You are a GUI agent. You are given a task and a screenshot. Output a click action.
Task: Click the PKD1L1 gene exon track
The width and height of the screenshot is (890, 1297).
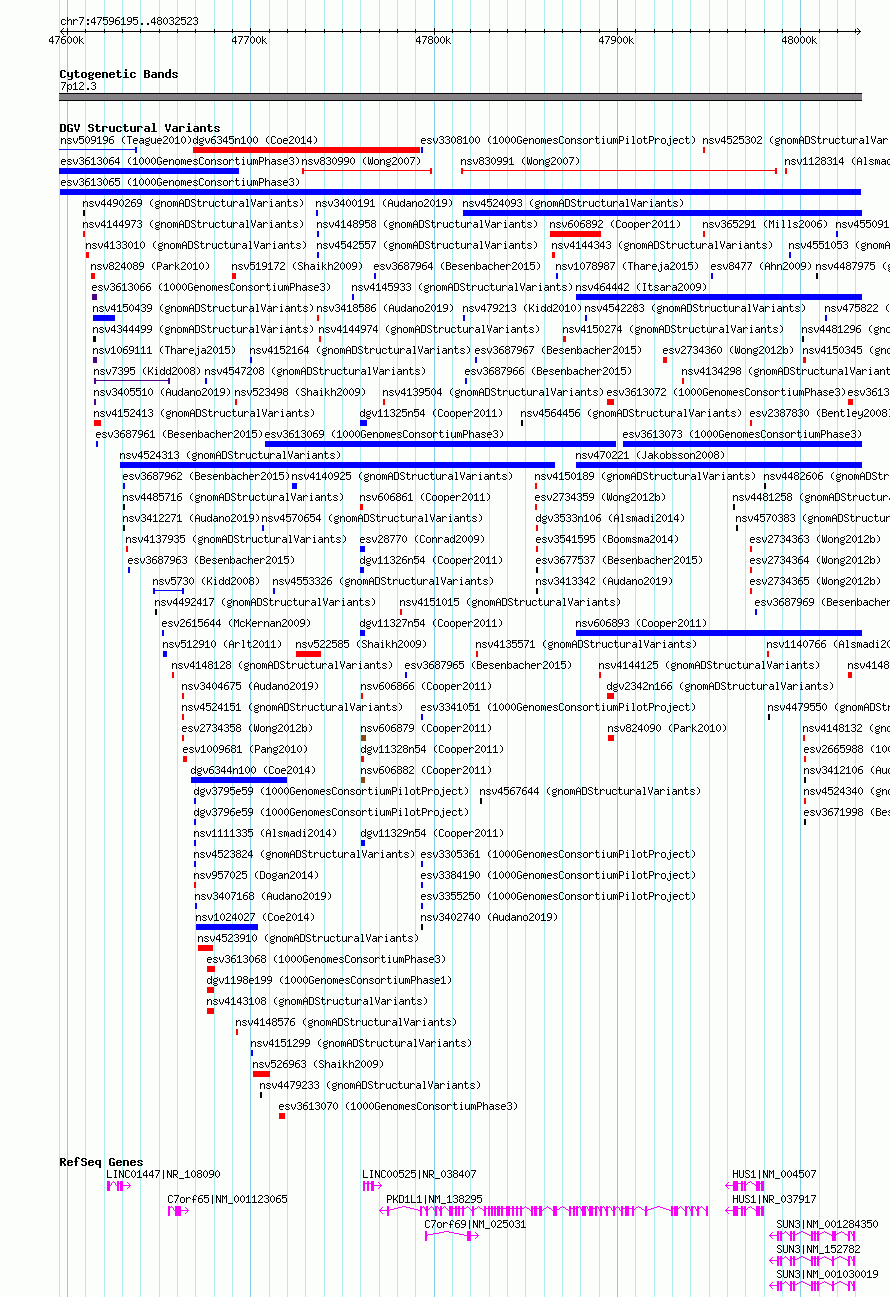pos(544,1210)
